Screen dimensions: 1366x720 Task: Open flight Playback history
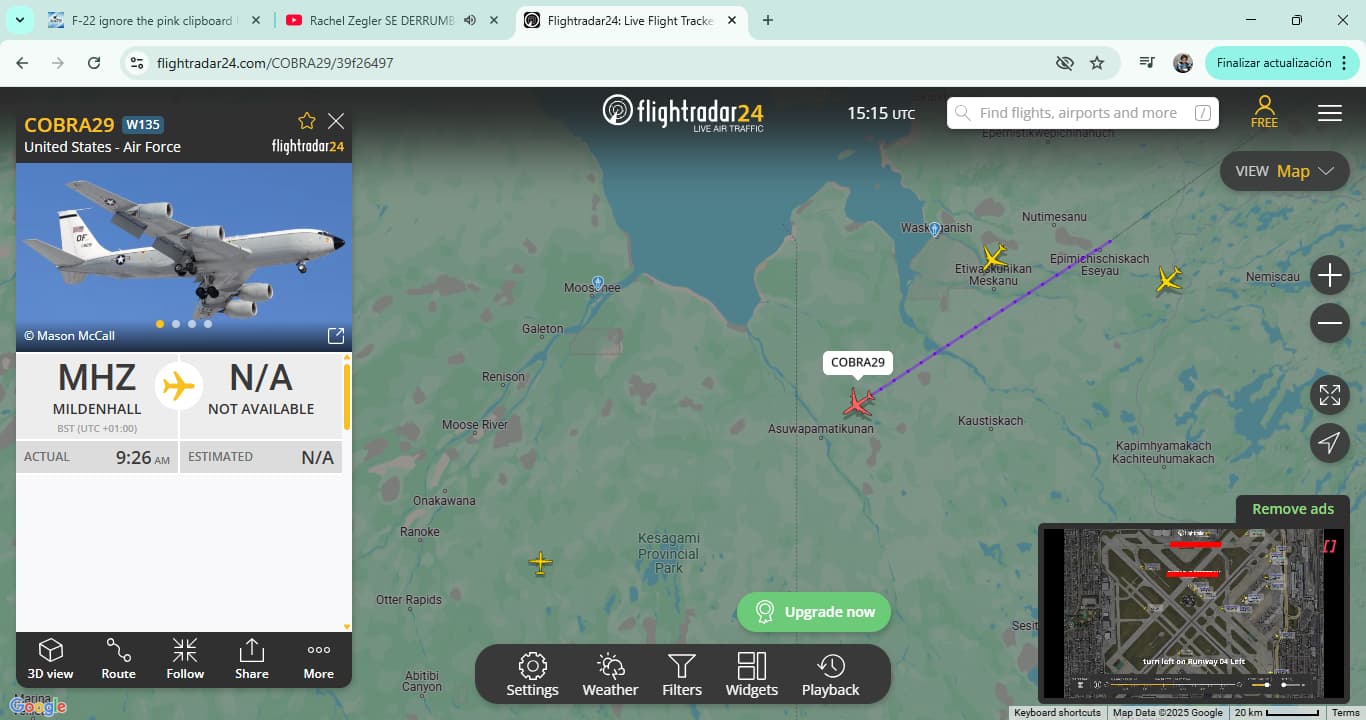[x=830, y=674]
